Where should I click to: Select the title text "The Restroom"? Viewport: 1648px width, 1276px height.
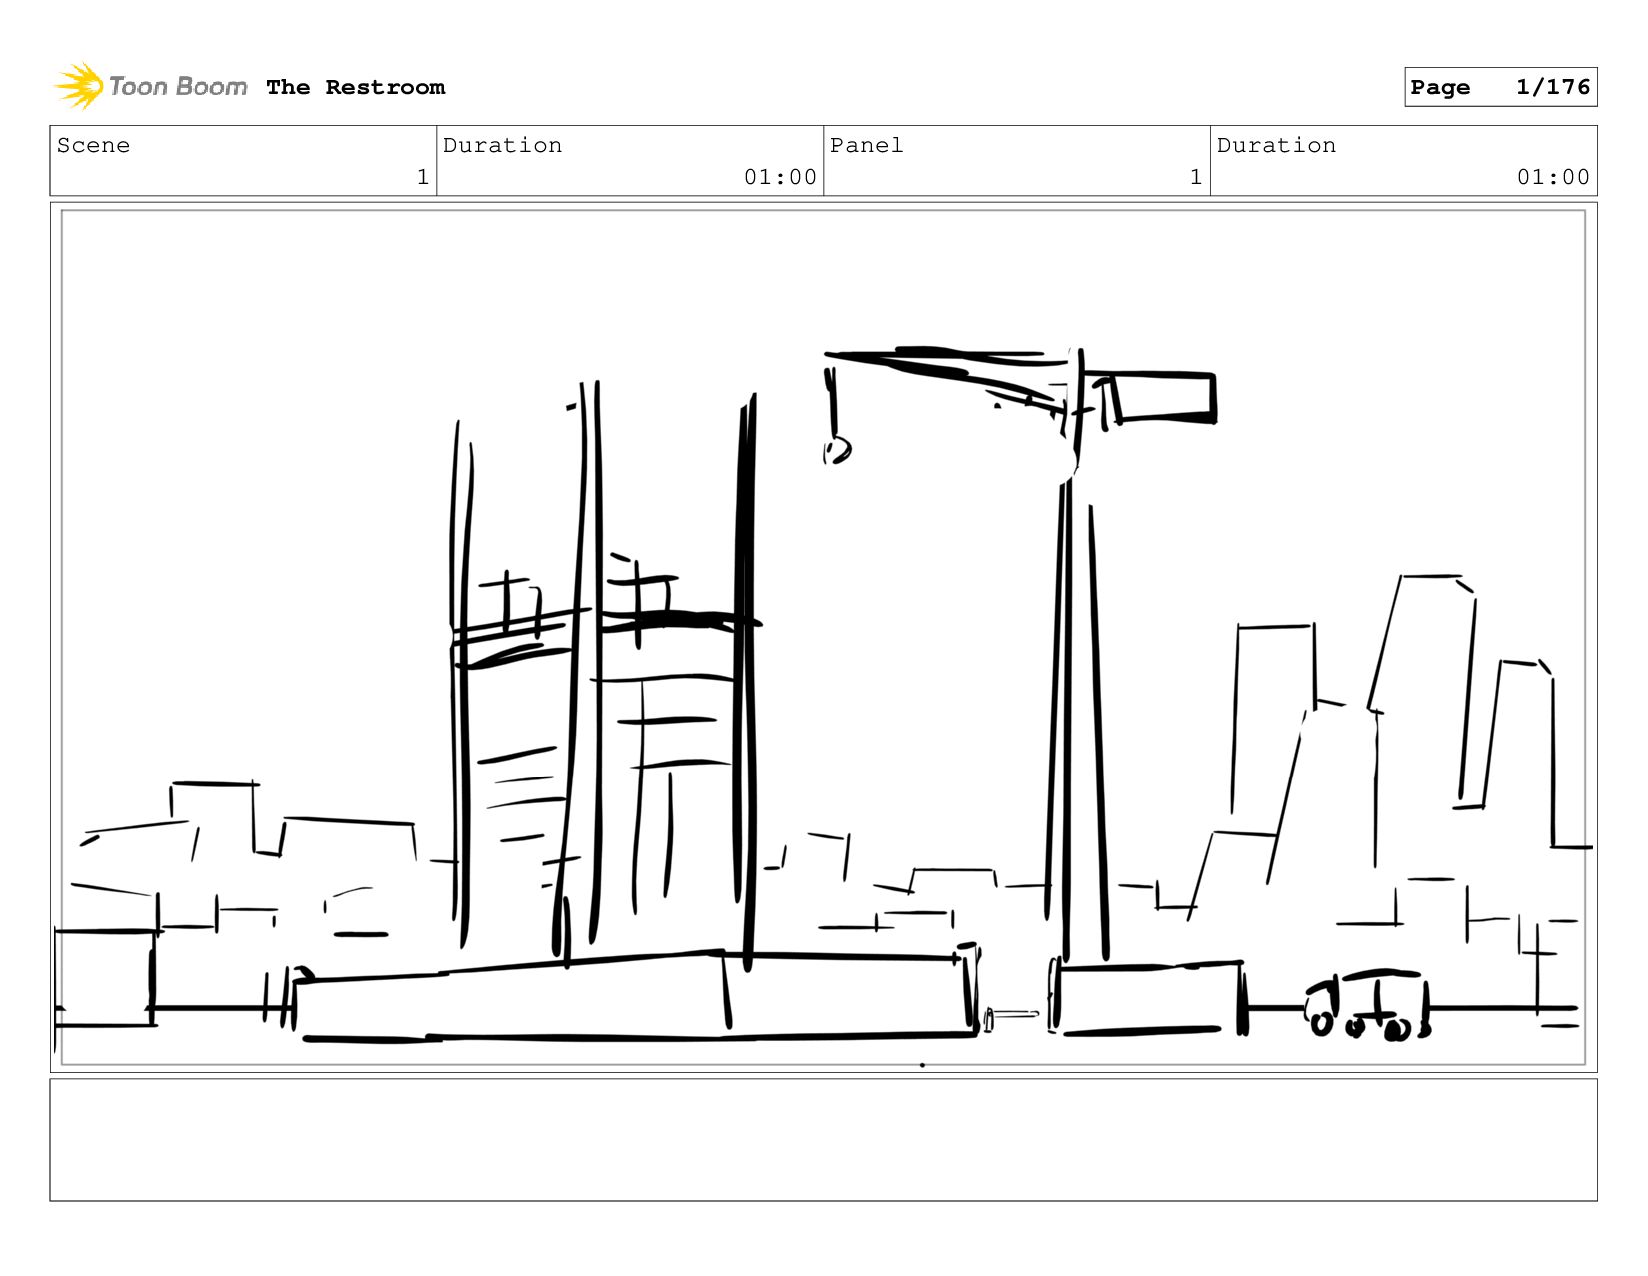click(356, 87)
